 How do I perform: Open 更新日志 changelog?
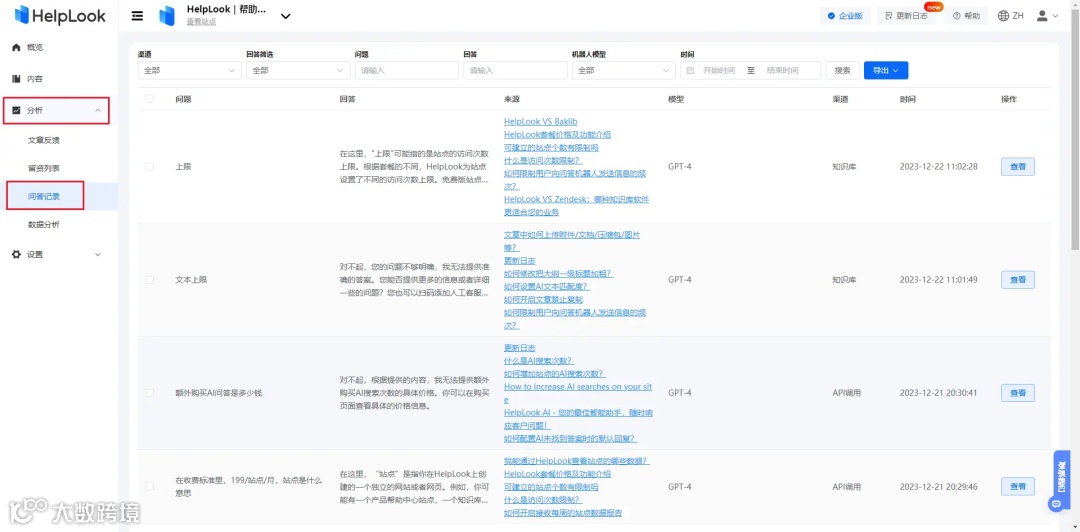click(906, 16)
